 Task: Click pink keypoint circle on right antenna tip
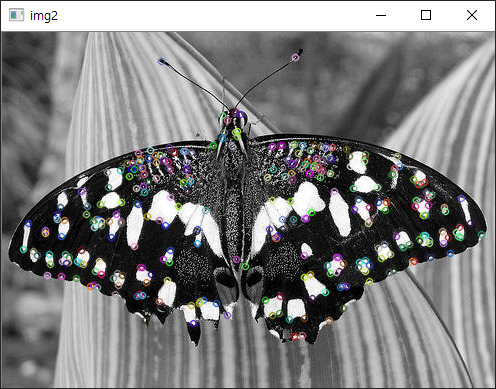[x=295, y=58]
